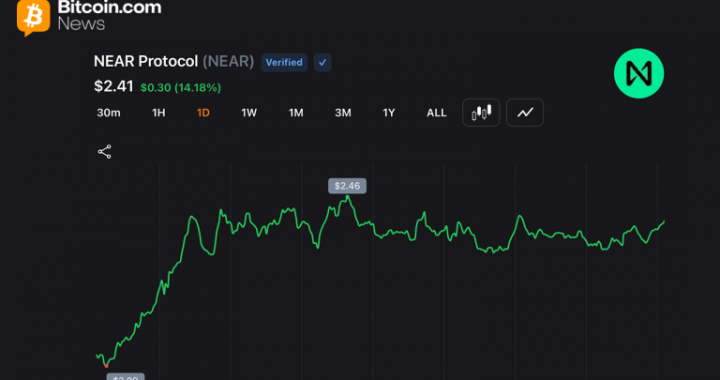This screenshot has height=380, width=720.
Task: Click the blue checkmark badge icon
Action: click(x=322, y=62)
